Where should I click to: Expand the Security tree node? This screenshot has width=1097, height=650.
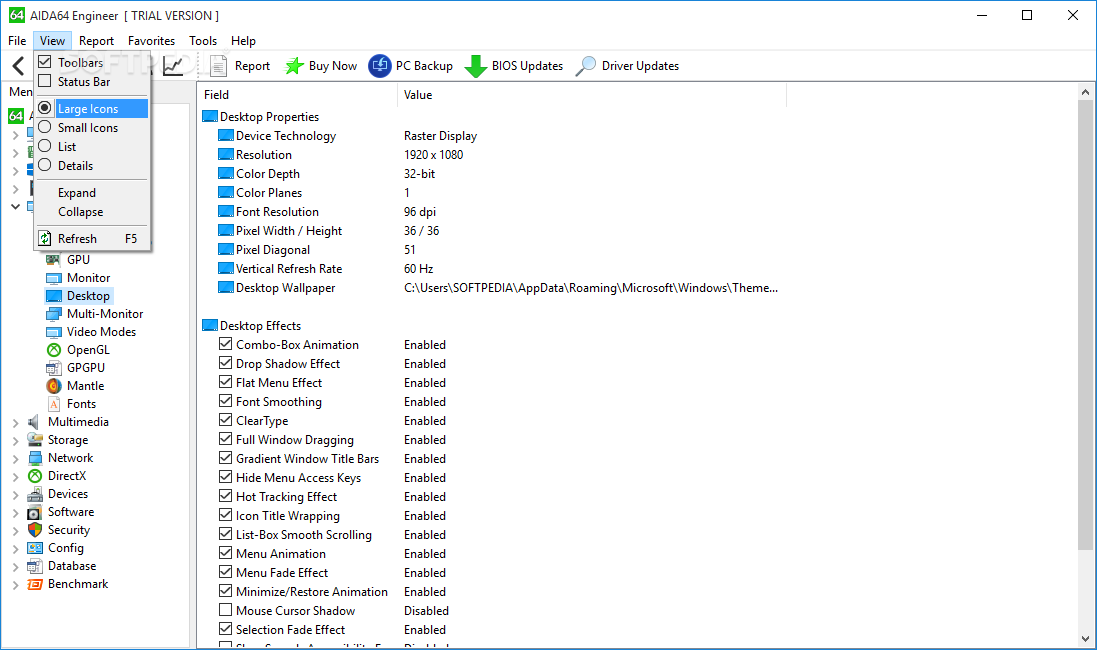point(15,531)
